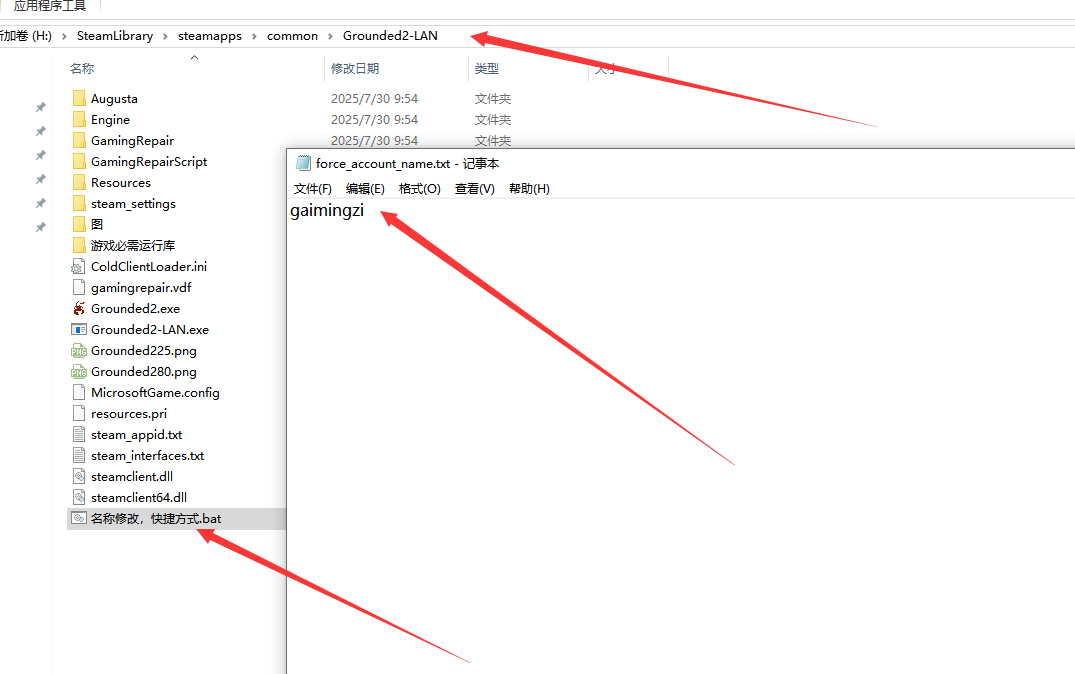Click the Grounded225.png image file icon

tap(79, 351)
